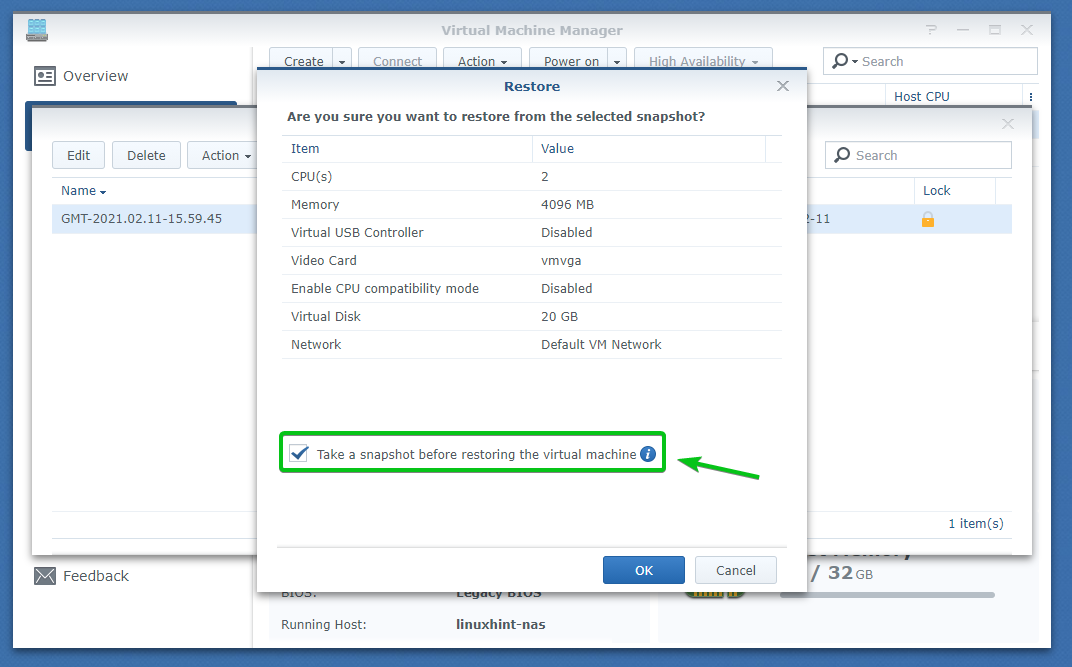1072x667 pixels.
Task: Click the Overview panel icon
Action: tap(45, 76)
